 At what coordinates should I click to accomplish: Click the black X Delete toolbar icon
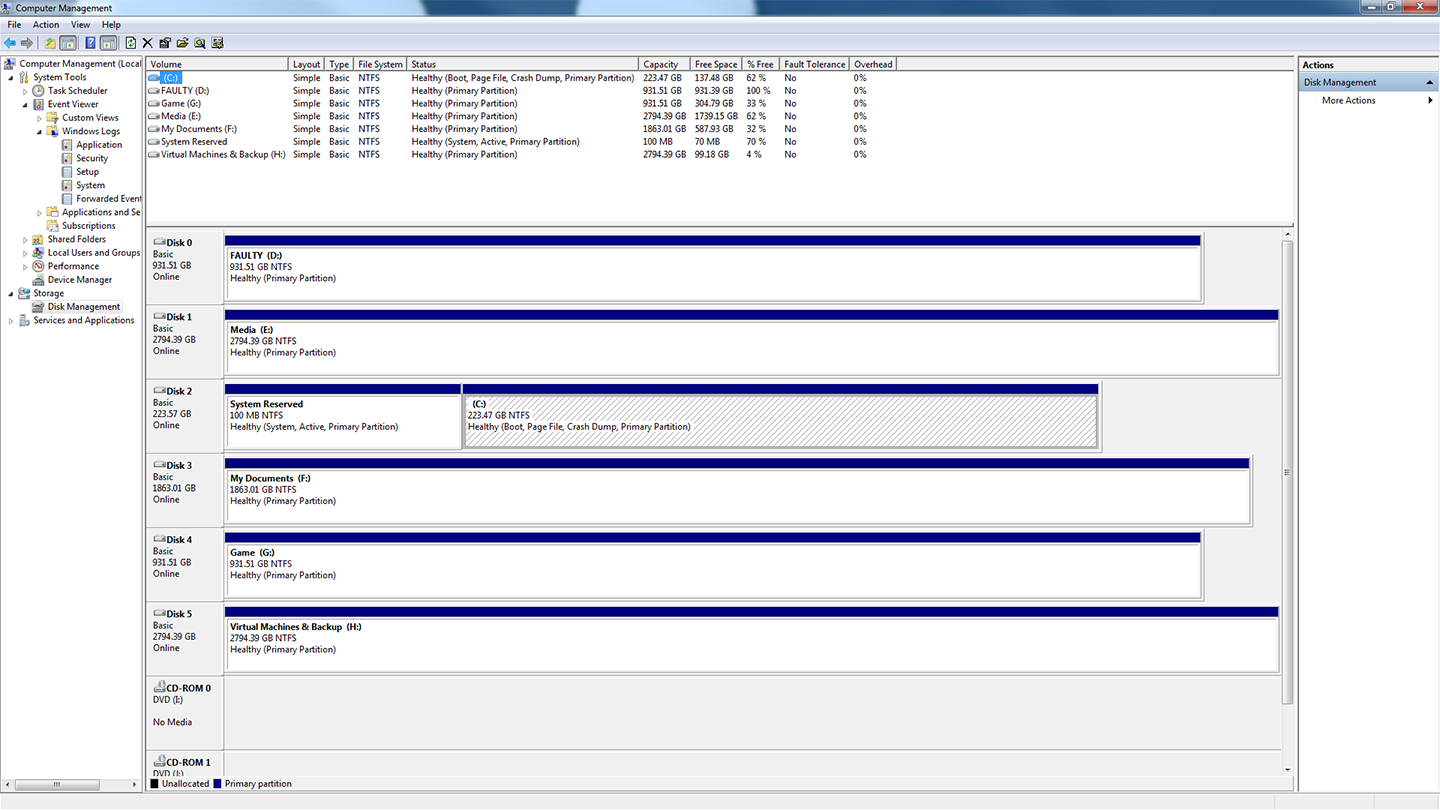(x=147, y=43)
